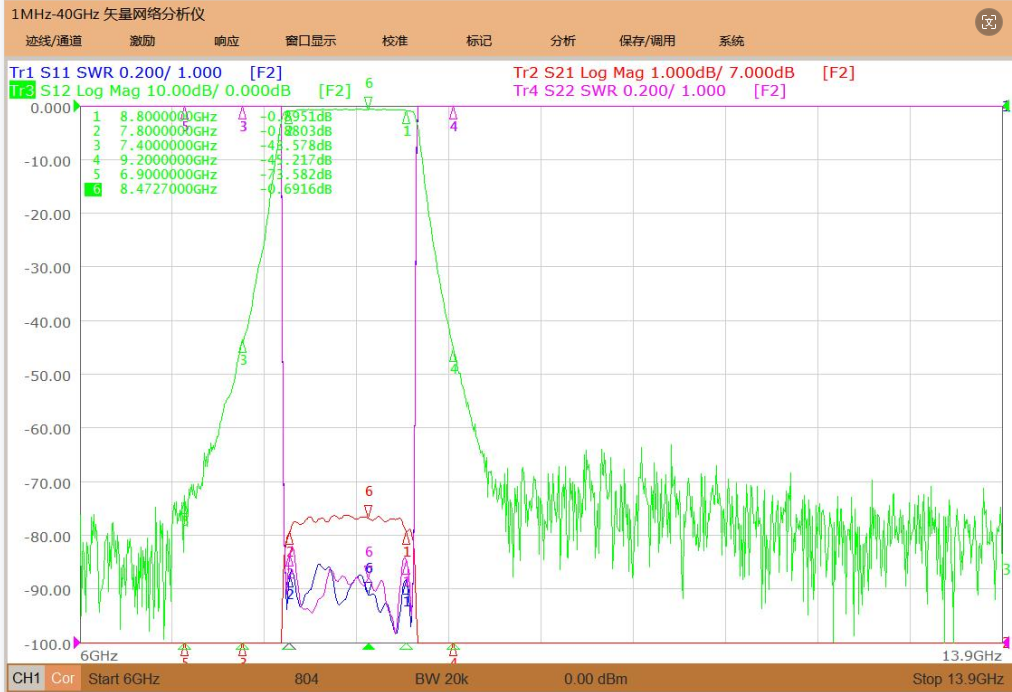Click green marker 3 on left skirt
Image resolution: width=1012 pixels, height=692 pixels.
tap(242, 347)
